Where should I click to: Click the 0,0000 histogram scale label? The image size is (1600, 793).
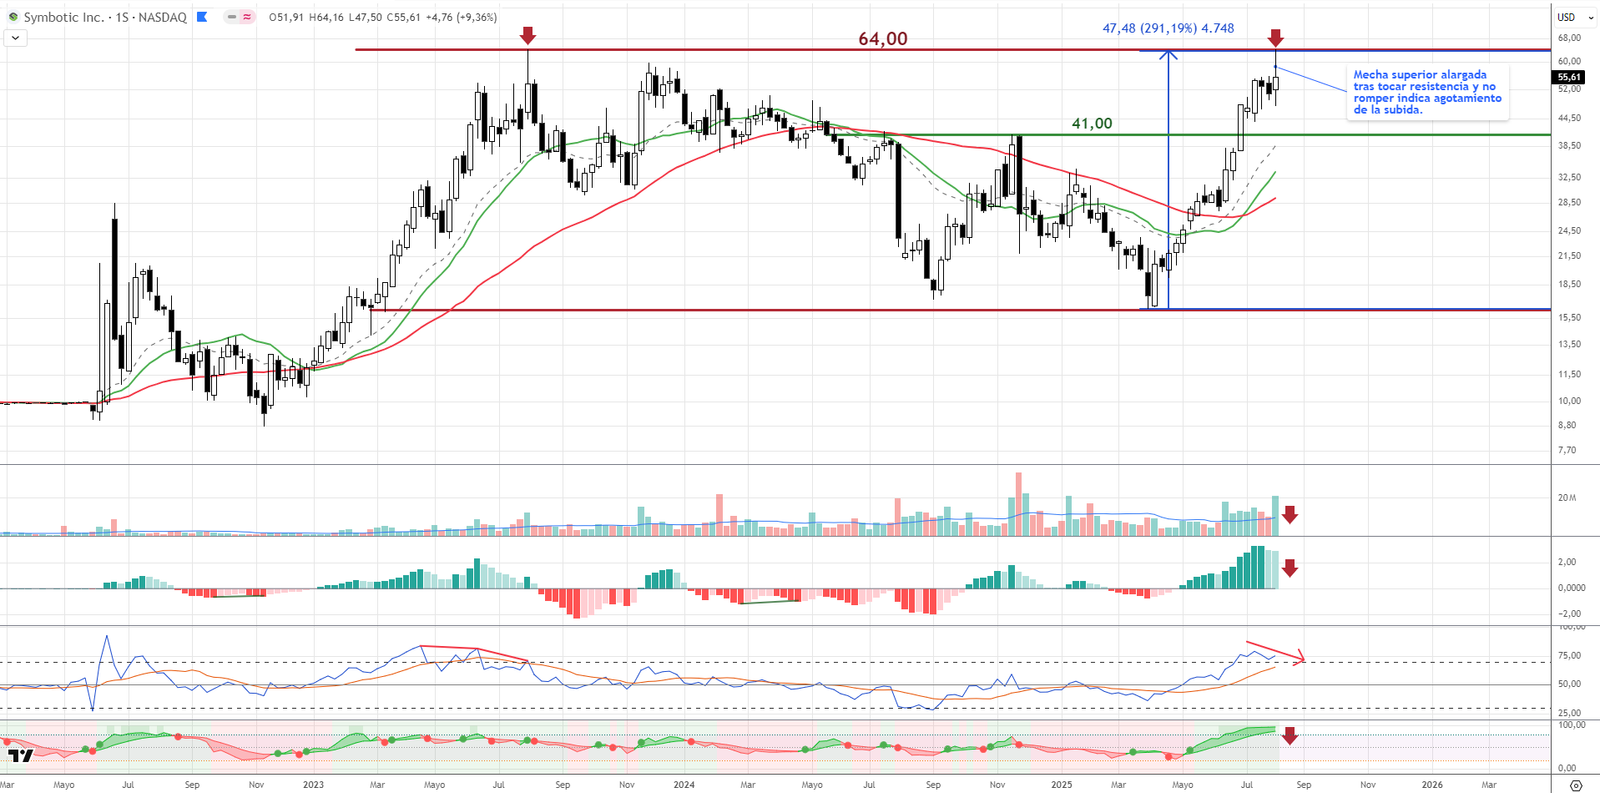pos(1571,588)
